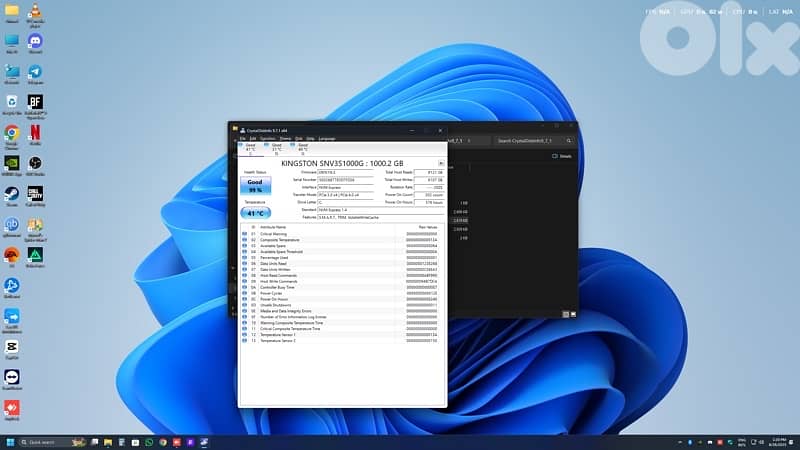Click the Power On Hours value field
The width and height of the screenshot is (800, 450).
(428, 203)
